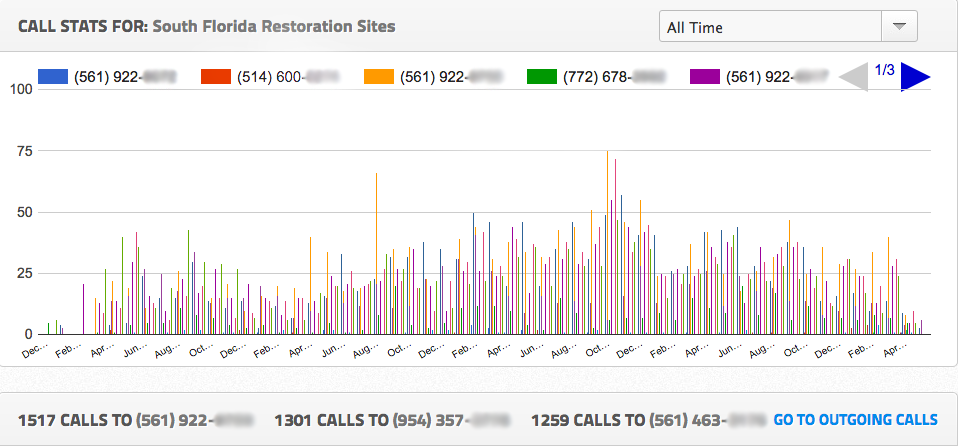Click the down arrow of time range selector
Image resolution: width=958 pixels, height=446 pixels.
coord(898,27)
